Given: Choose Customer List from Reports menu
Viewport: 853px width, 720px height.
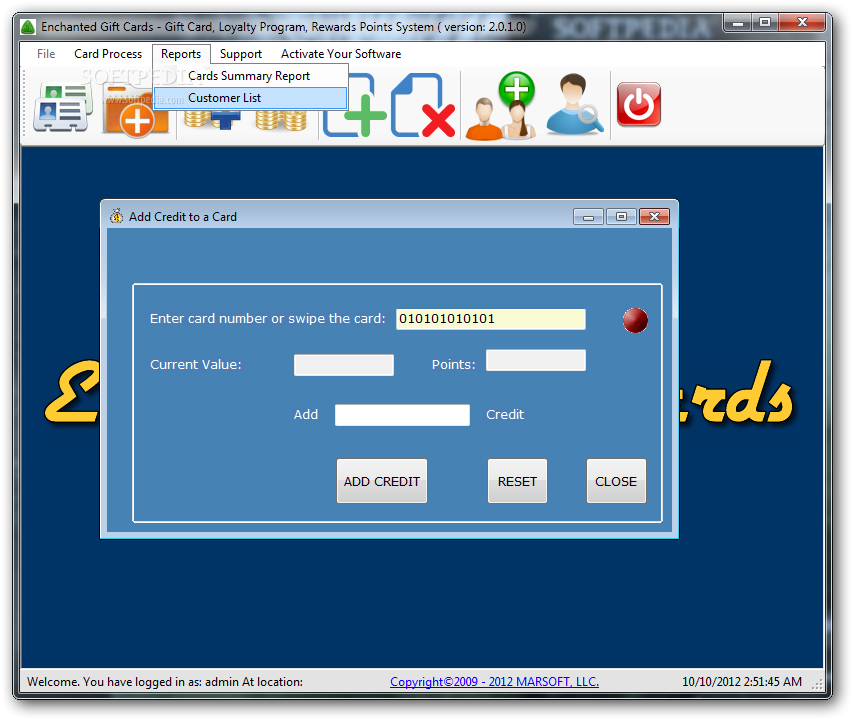Looking at the screenshot, I should (250, 98).
